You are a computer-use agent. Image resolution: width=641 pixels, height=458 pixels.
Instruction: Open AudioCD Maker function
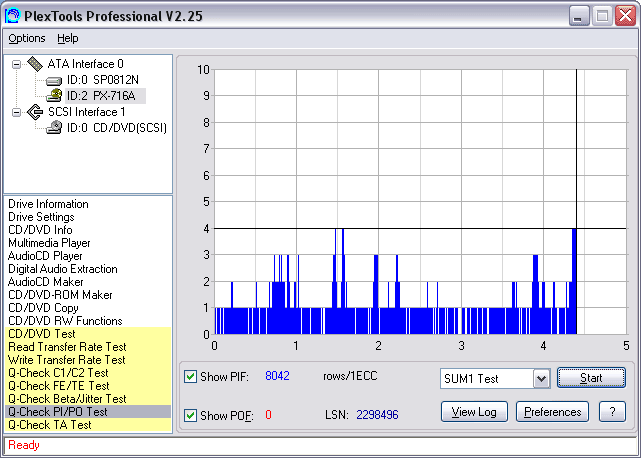pos(45,282)
